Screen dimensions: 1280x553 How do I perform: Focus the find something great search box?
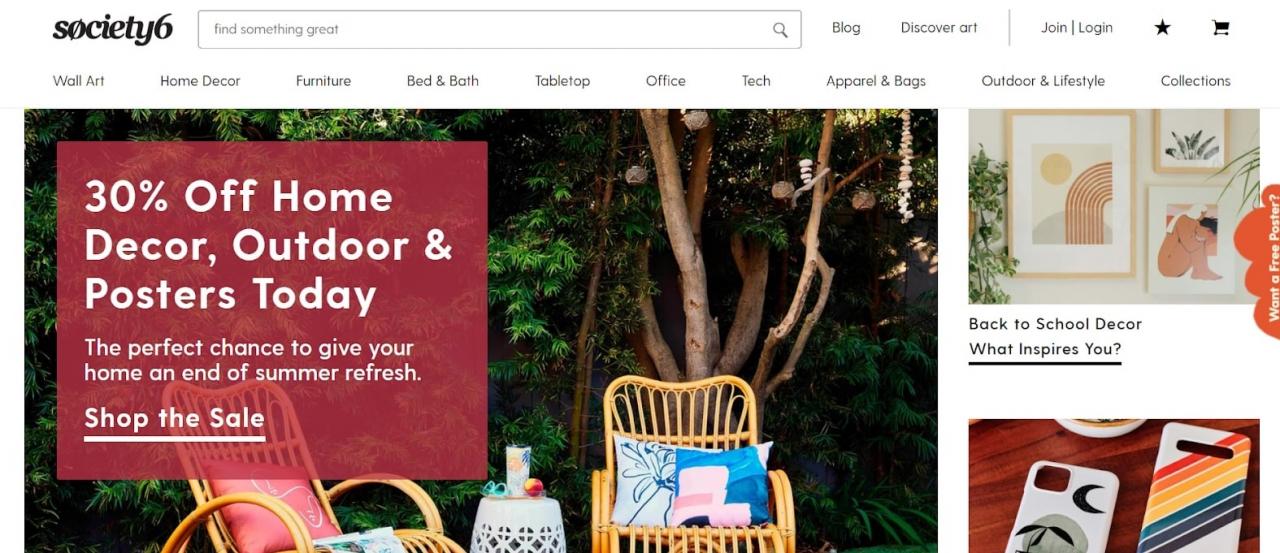pos(499,29)
